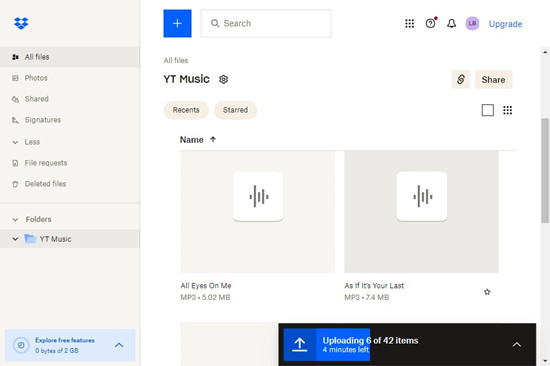Viewport: 550px width, 366px height.
Task: Click the Uploading 6 of 42 items progress bar
Action: point(407,345)
